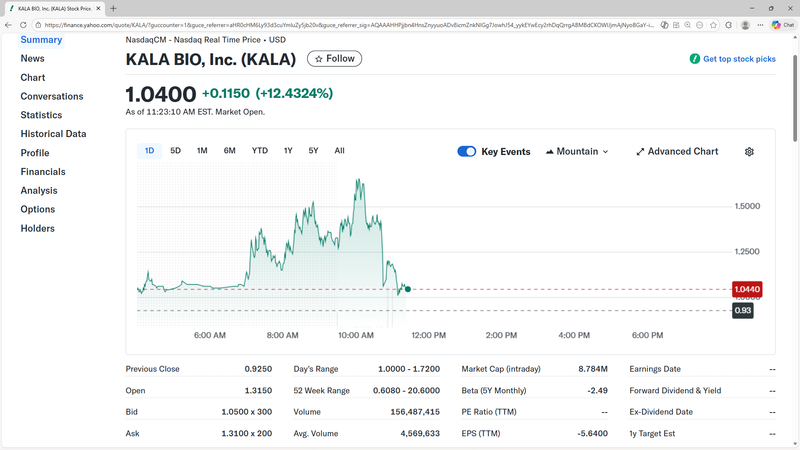The height and width of the screenshot is (450, 800).
Task: Click the 1.0400 current price
Action: 161,94
